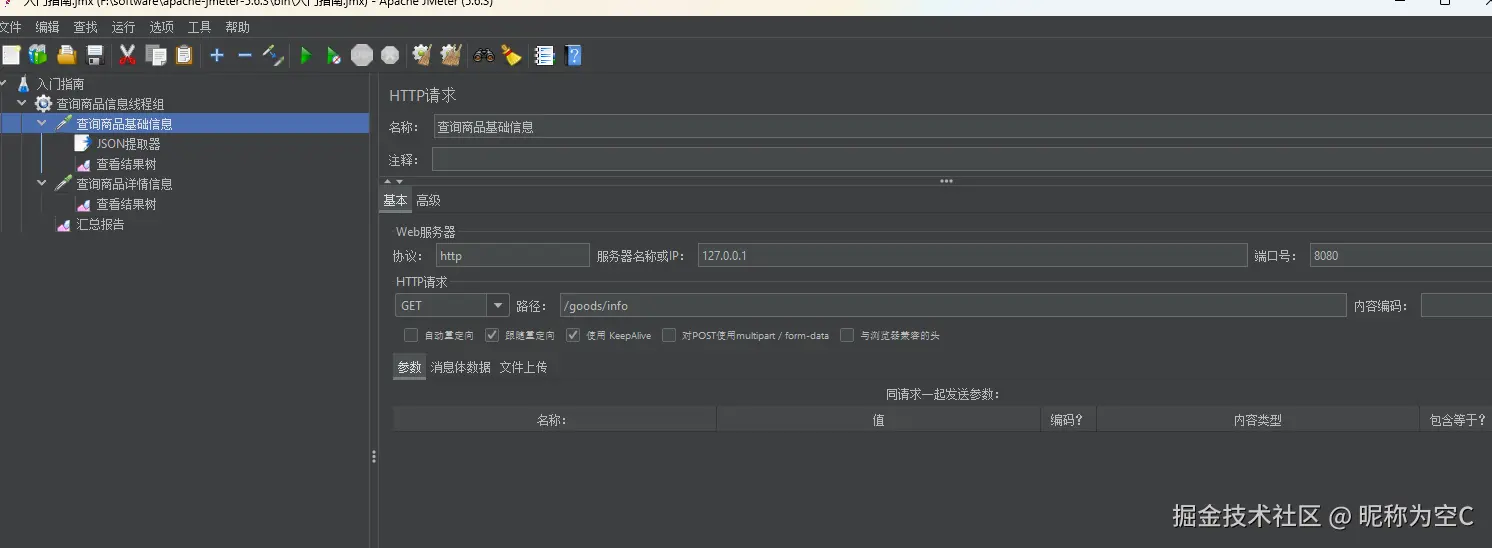Click the 编码? column header
The width and height of the screenshot is (1492, 548).
(x=1068, y=420)
